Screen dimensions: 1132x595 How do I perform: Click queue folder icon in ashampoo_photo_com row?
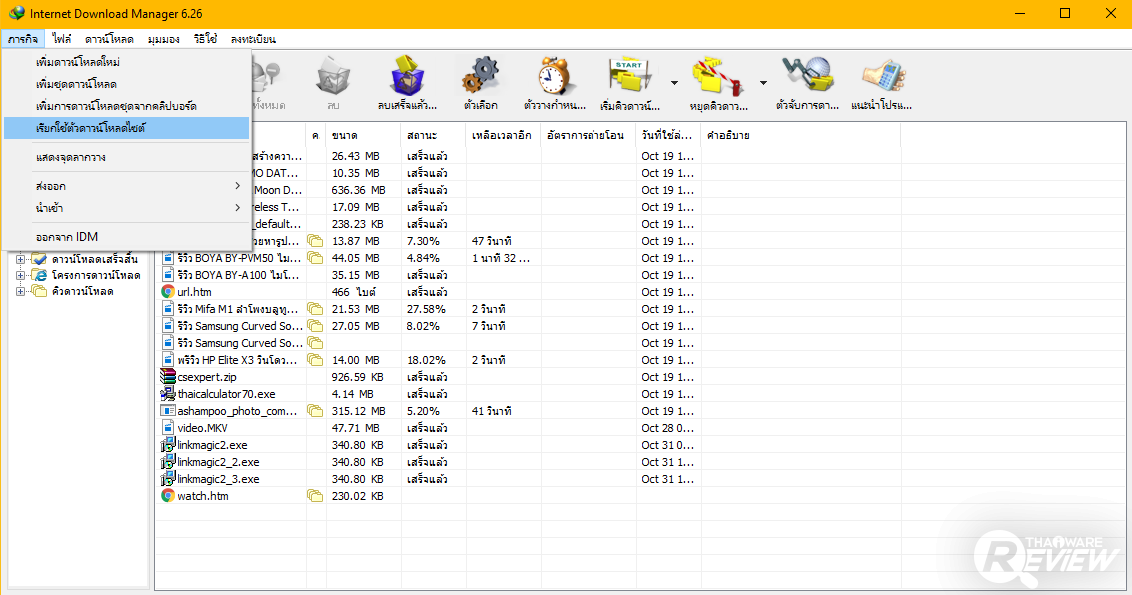click(315, 411)
